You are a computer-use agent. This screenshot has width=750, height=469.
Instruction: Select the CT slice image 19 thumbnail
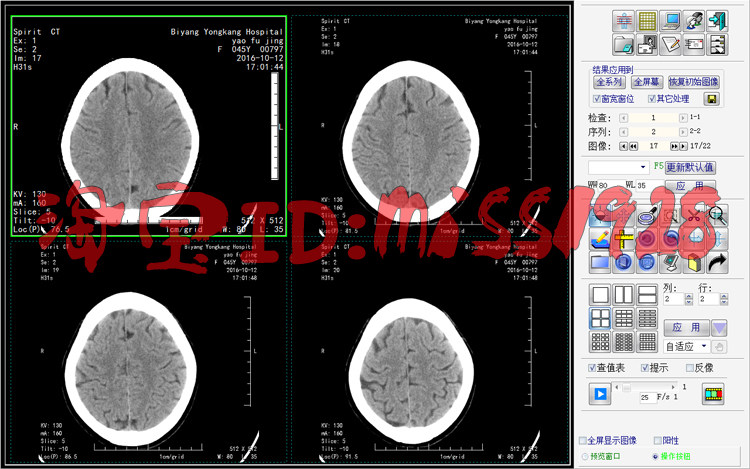click(x=149, y=353)
